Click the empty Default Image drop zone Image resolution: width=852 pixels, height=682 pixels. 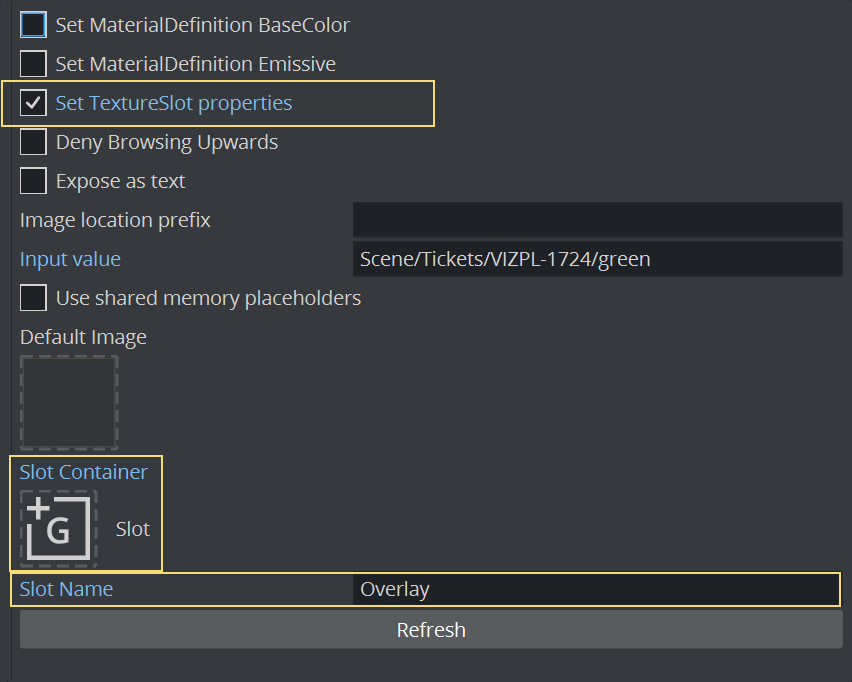click(69, 403)
